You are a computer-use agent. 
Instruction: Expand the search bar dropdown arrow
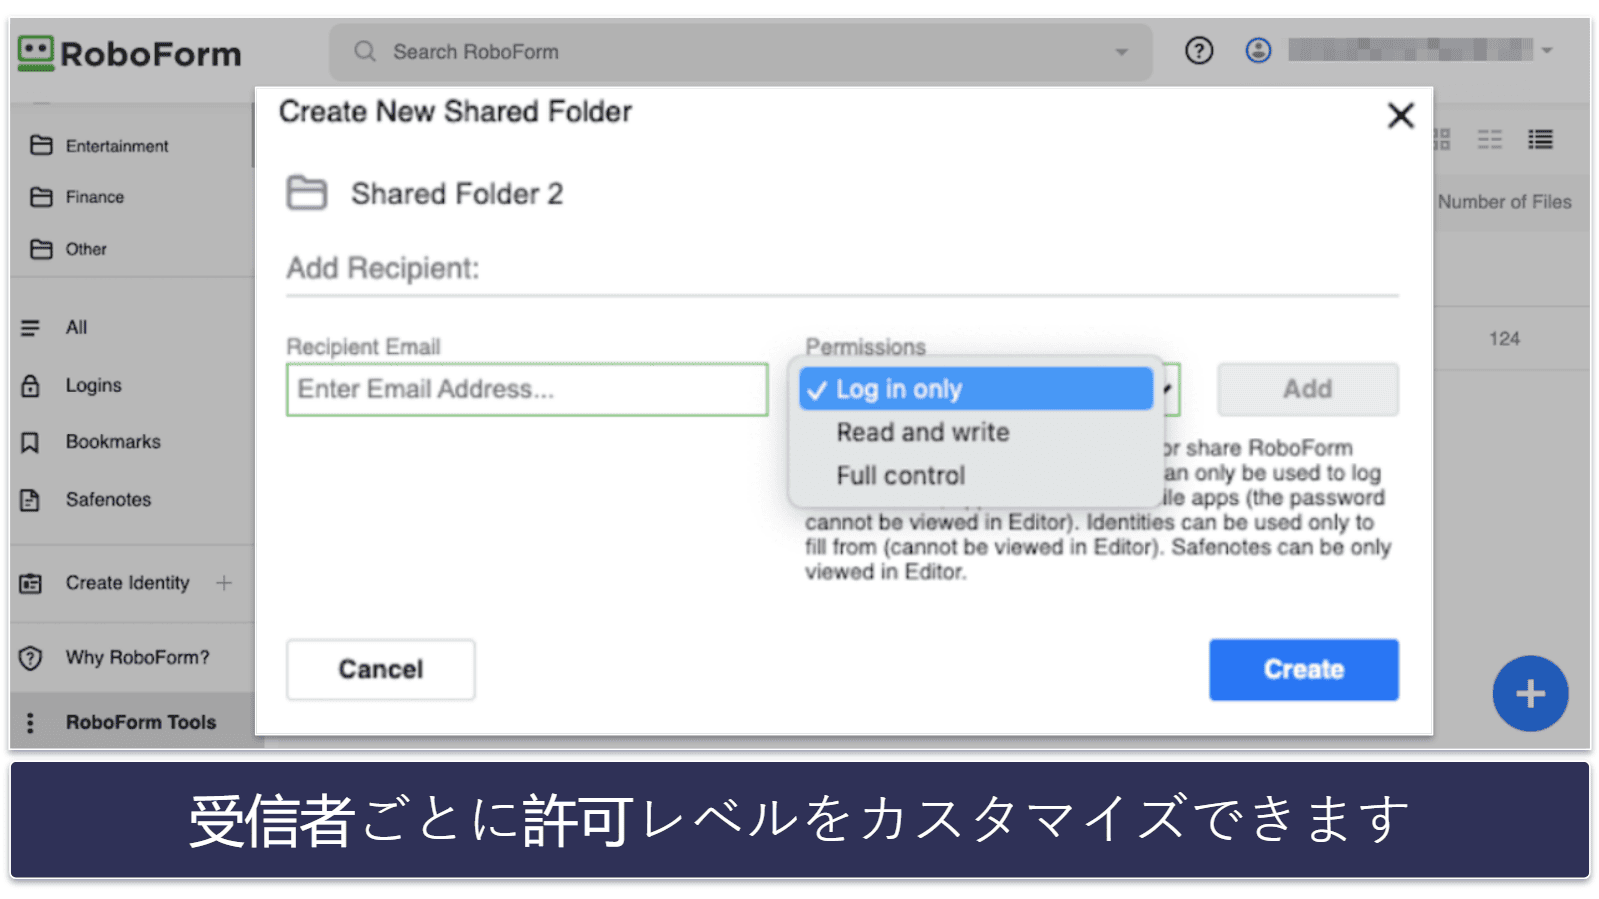click(x=1122, y=52)
